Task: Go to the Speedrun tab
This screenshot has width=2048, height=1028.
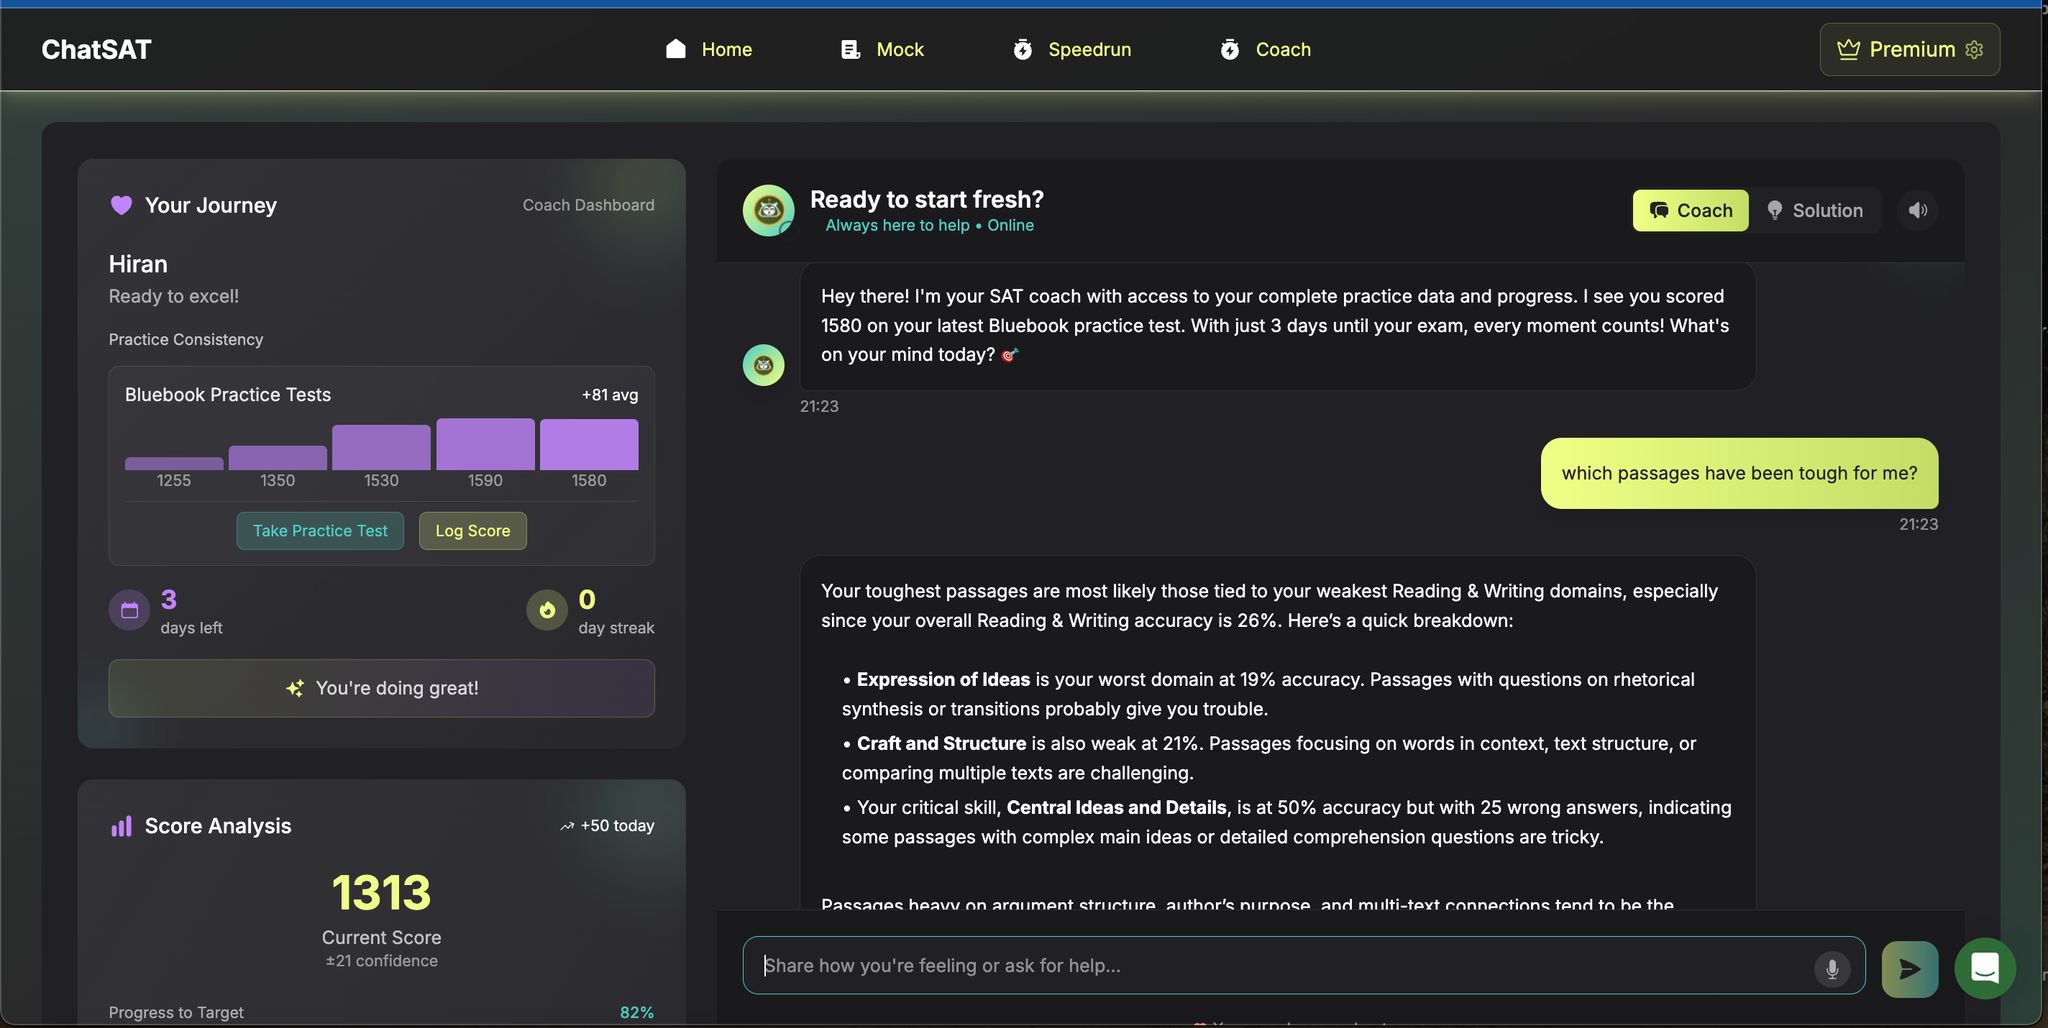Action: click(x=1071, y=49)
